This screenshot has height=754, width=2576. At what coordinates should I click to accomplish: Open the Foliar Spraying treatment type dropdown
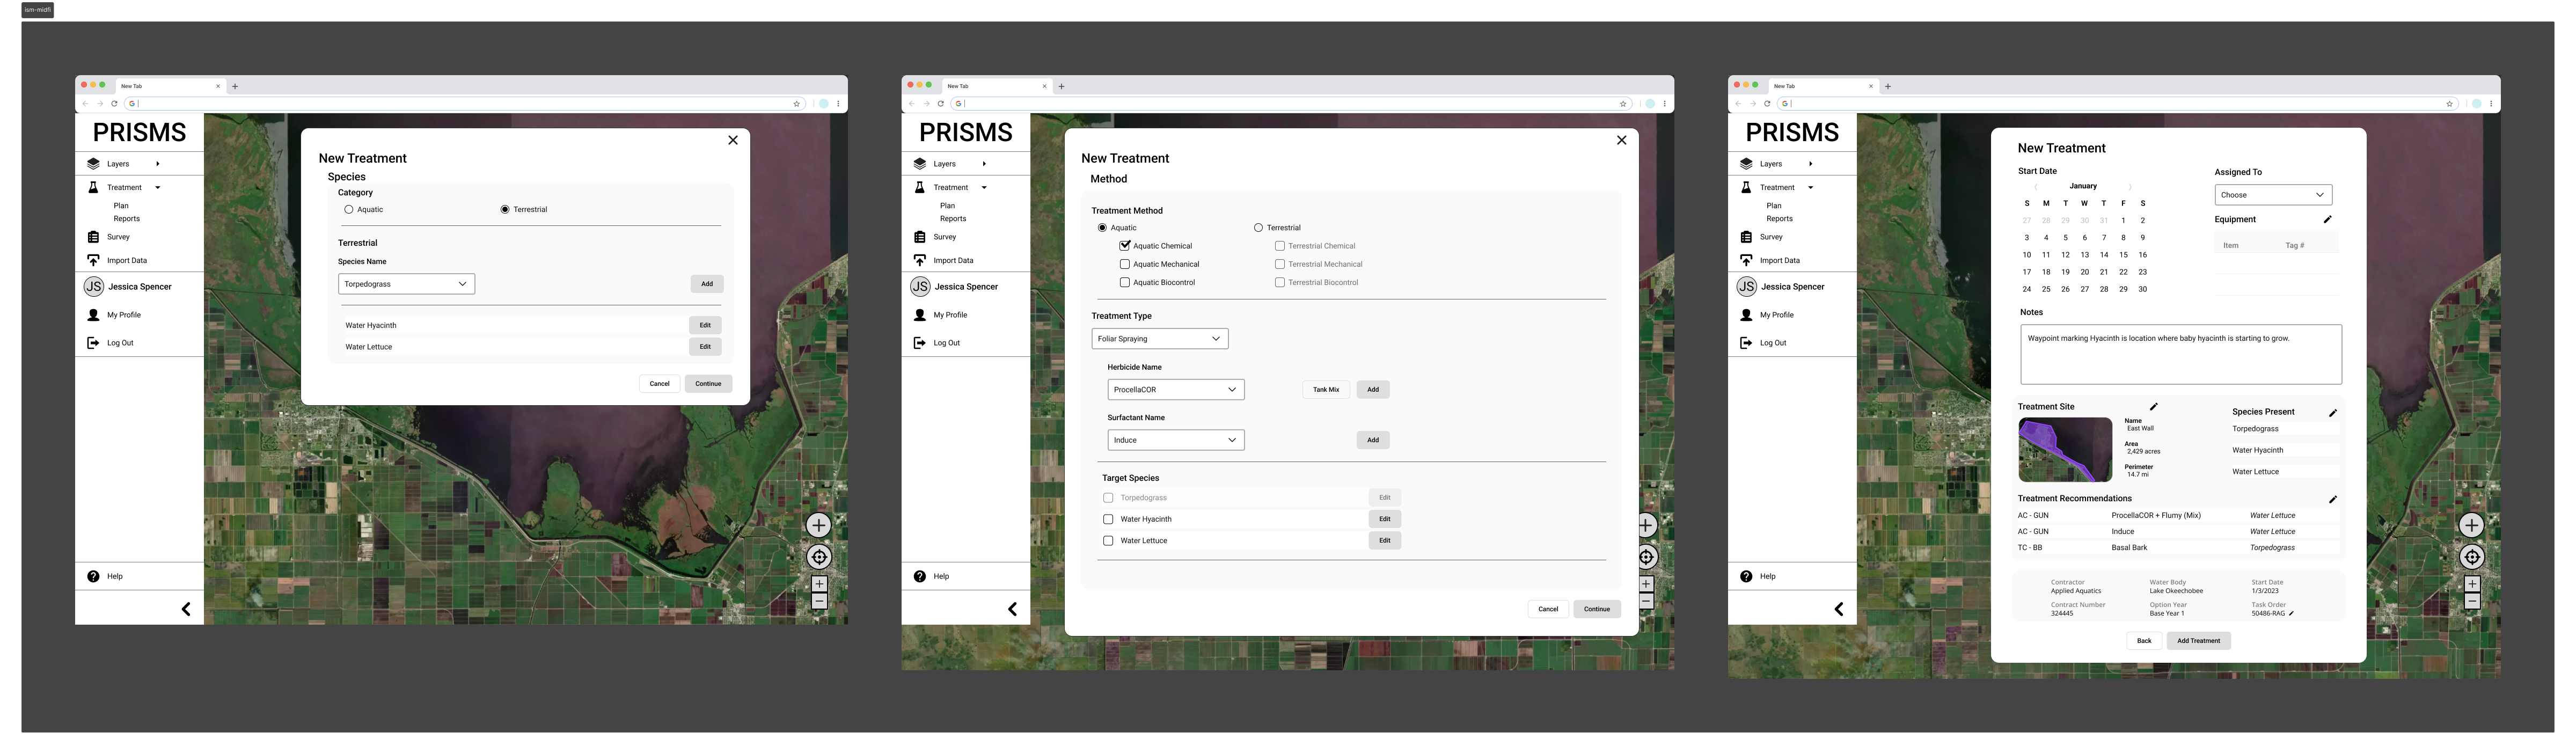click(1160, 339)
